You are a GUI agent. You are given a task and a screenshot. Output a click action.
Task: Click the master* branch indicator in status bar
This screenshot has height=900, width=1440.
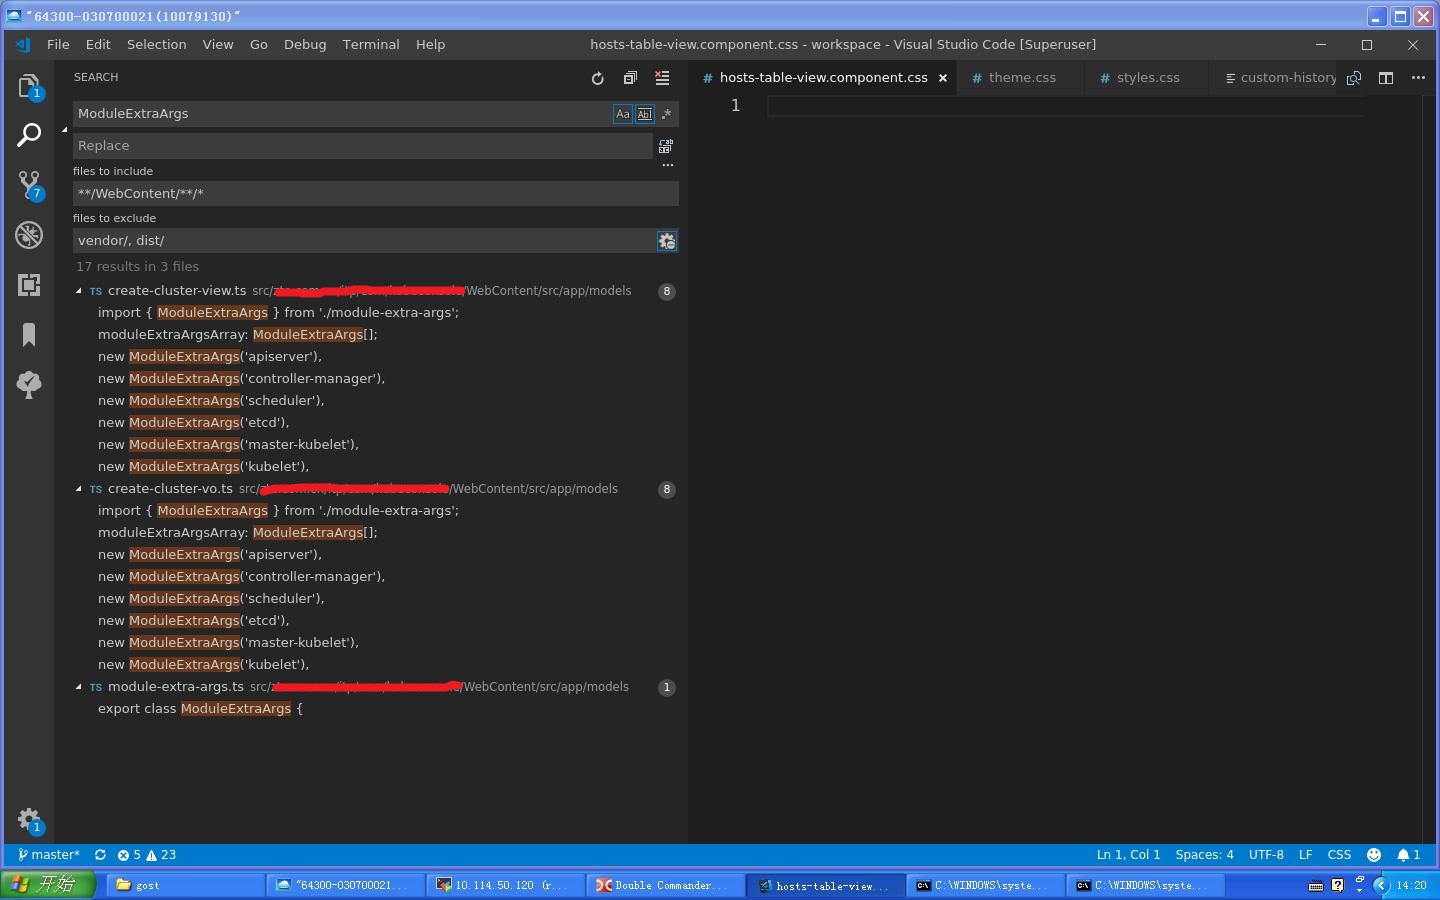point(48,855)
